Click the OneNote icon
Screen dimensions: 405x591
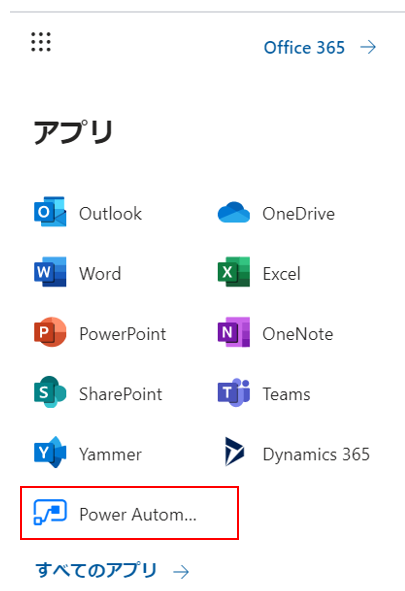[234, 332]
